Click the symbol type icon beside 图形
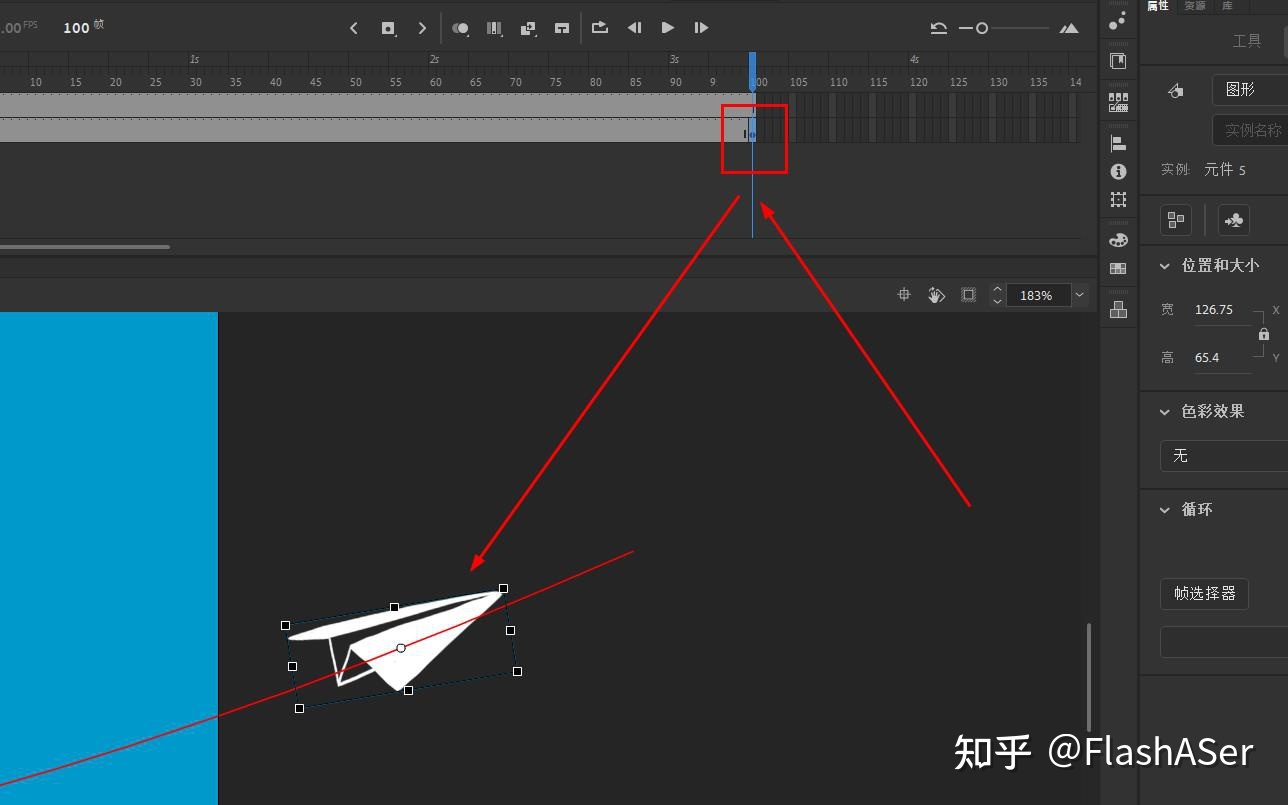 [1176, 91]
